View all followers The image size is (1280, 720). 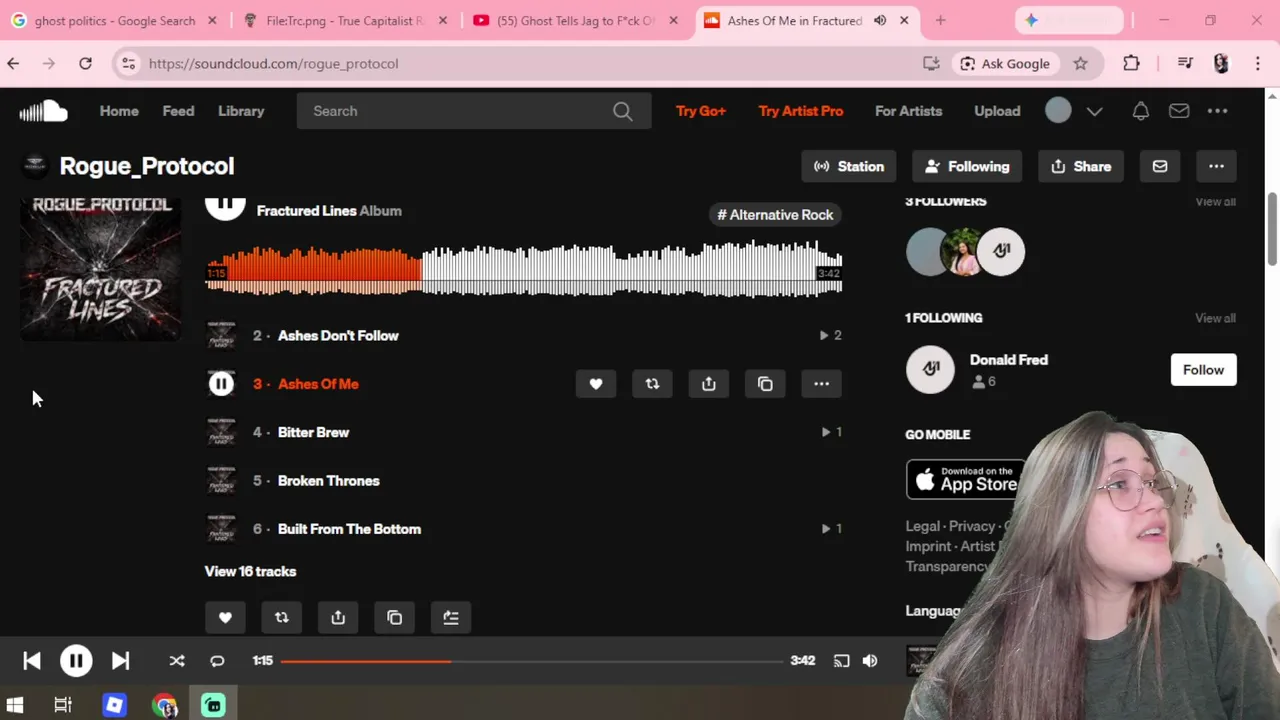[1215, 202]
